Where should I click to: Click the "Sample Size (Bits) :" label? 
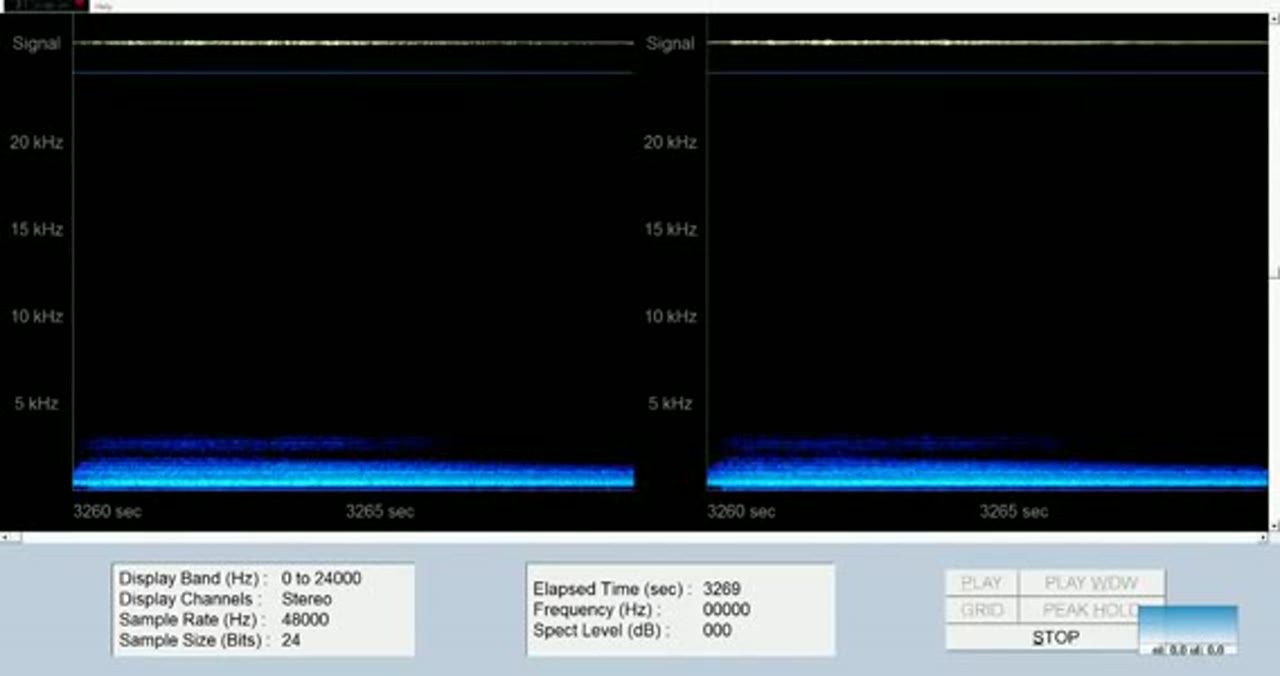pyautogui.click(x=194, y=640)
